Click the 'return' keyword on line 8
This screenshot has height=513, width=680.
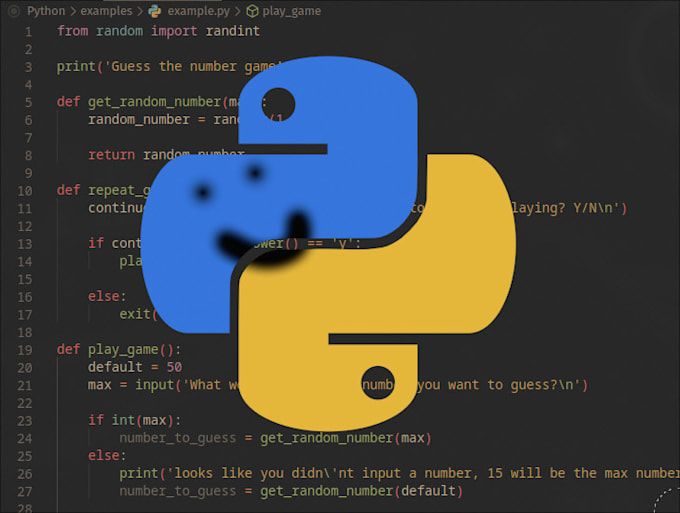[111, 154]
